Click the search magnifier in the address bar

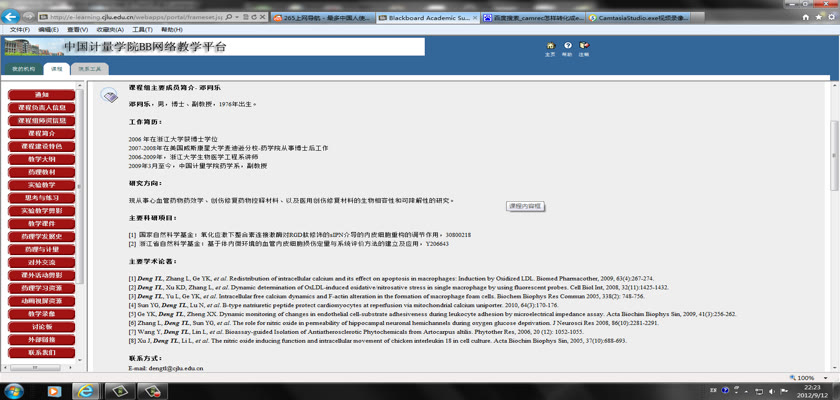point(229,17)
